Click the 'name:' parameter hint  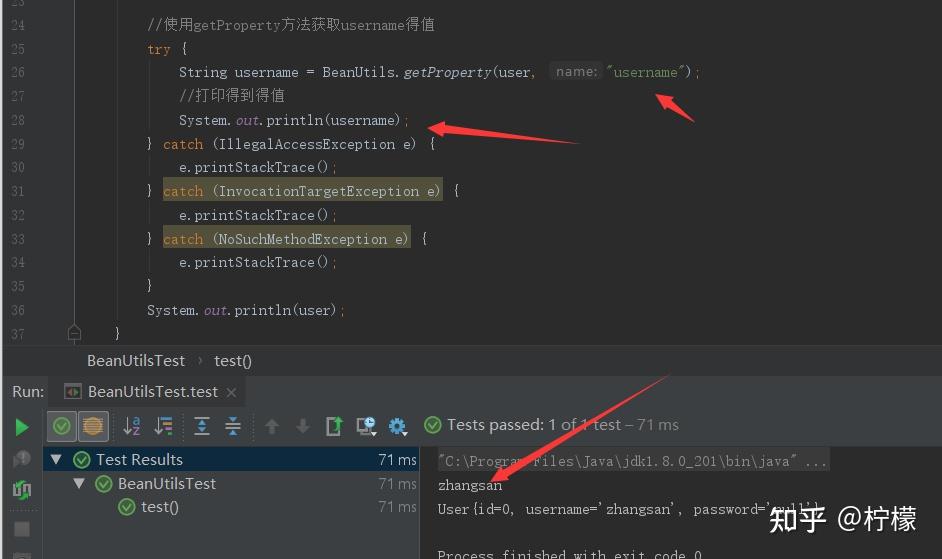click(576, 72)
